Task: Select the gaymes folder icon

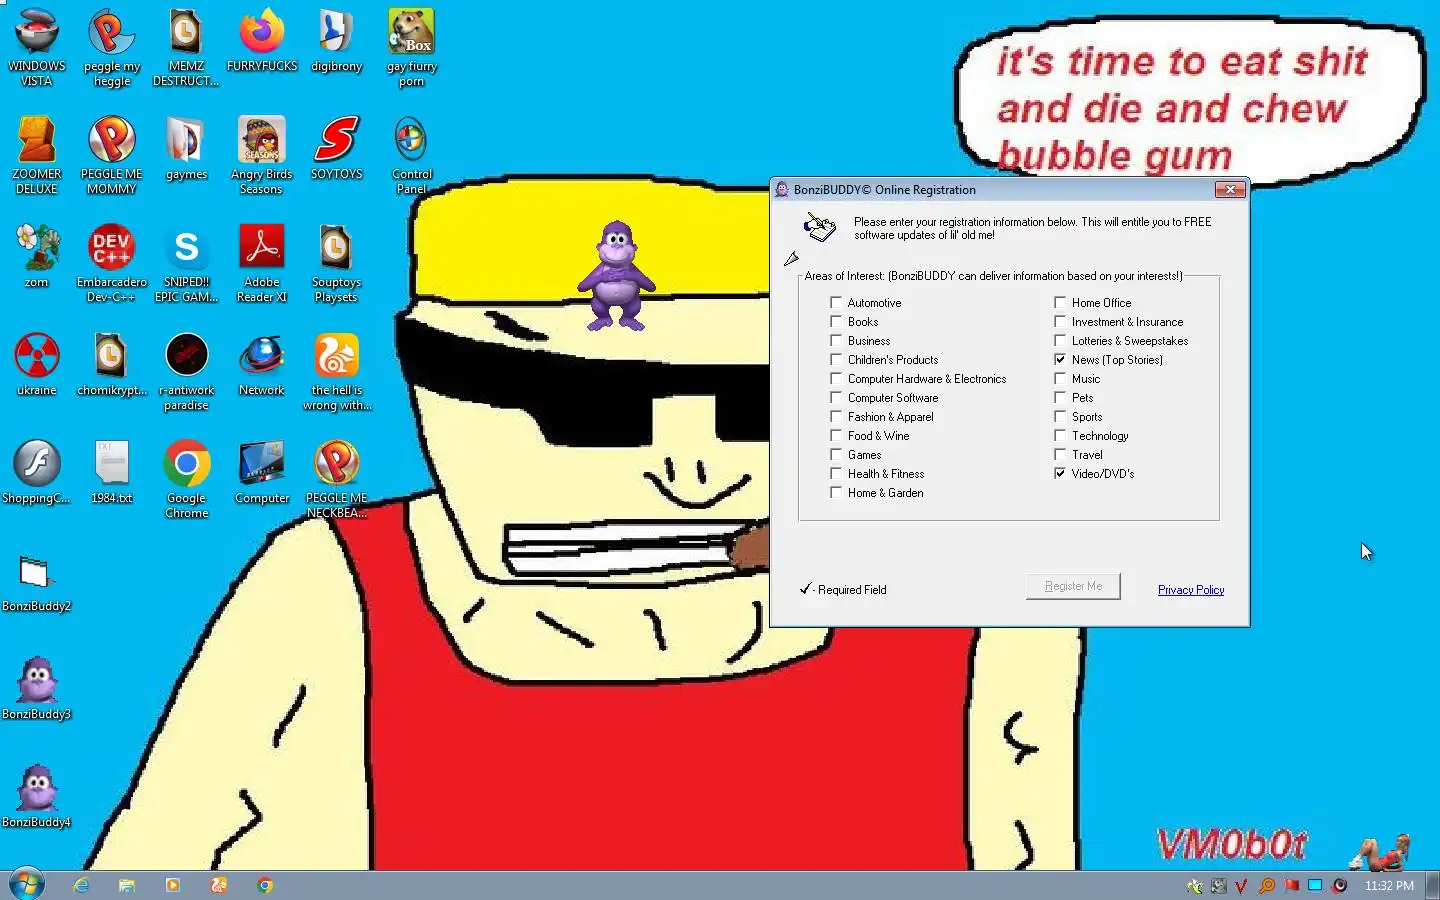Action: (186, 148)
